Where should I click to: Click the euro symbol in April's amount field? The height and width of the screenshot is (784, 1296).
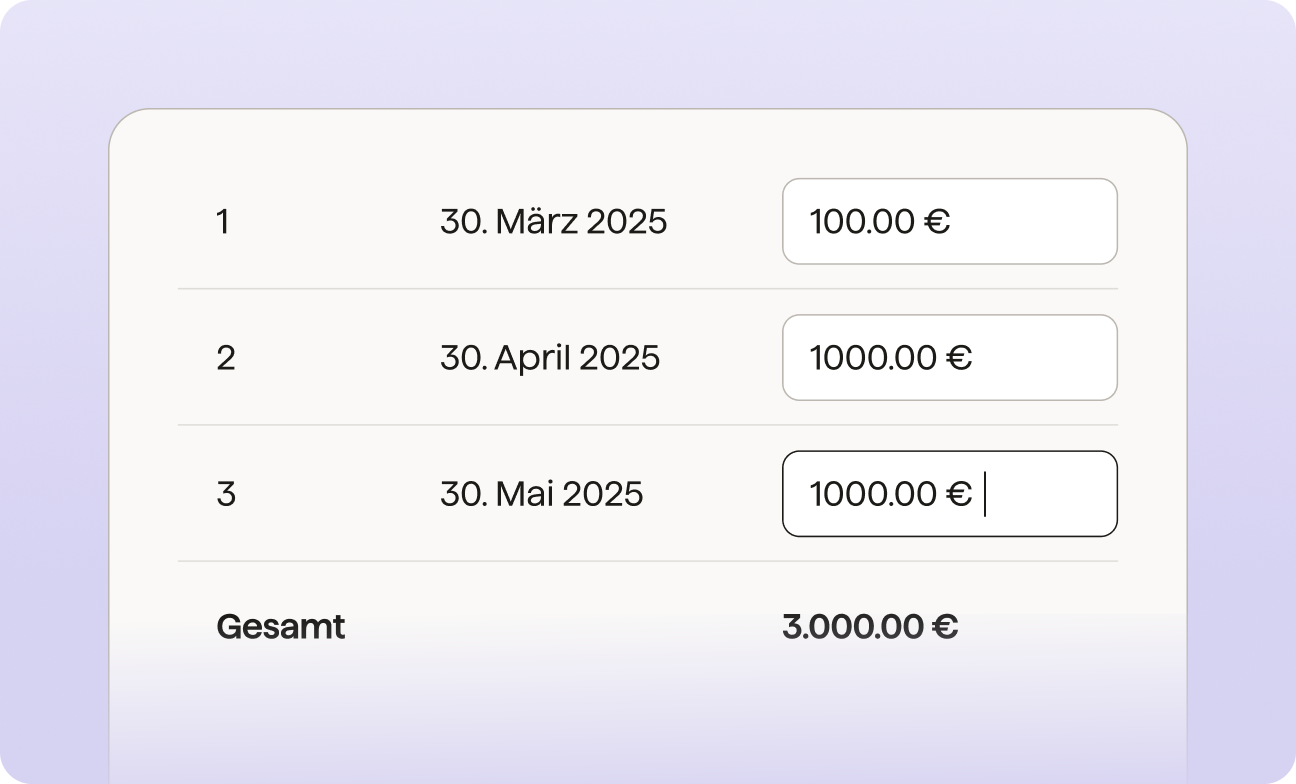click(x=959, y=358)
